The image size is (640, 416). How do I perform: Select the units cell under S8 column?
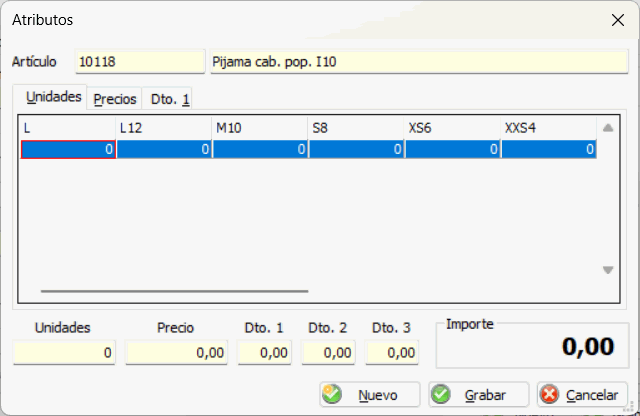357,149
